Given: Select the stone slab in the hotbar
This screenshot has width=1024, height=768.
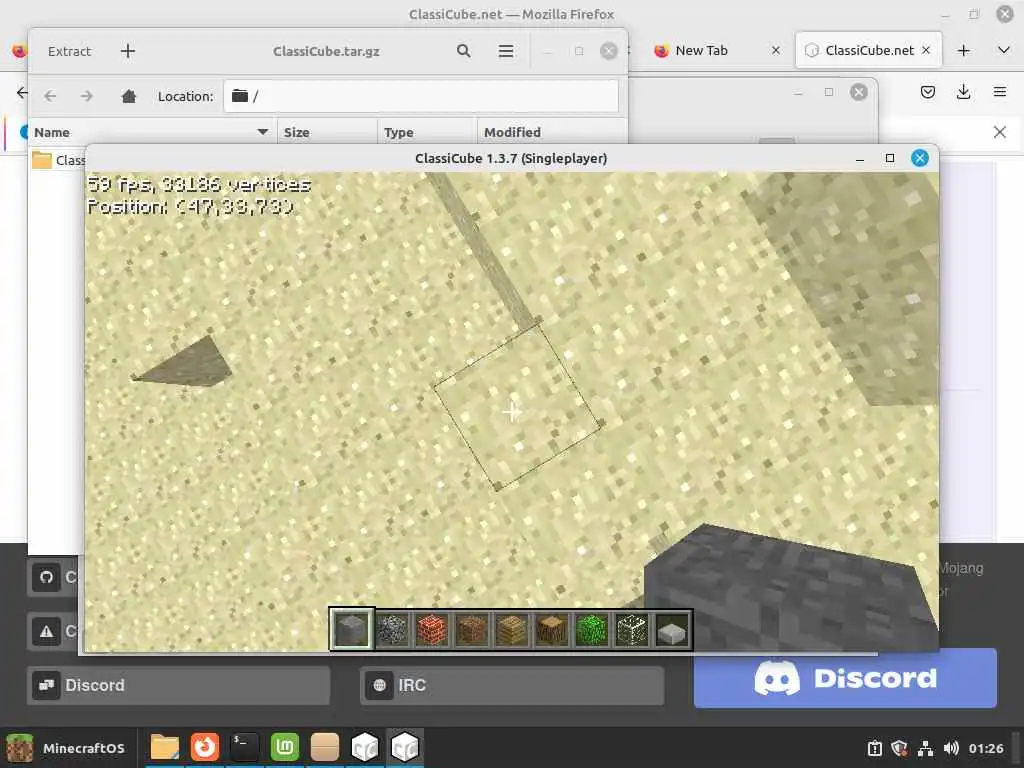Looking at the screenshot, I should point(671,630).
